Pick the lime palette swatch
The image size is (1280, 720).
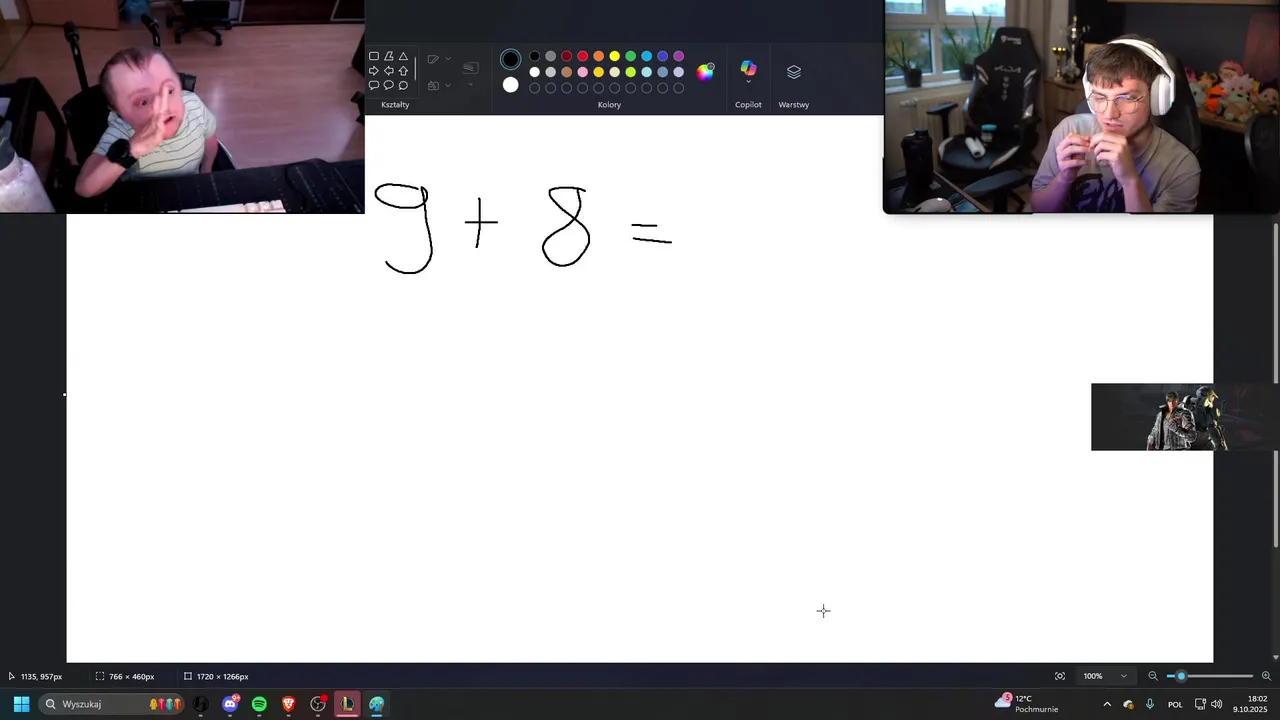[x=631, y=72]
